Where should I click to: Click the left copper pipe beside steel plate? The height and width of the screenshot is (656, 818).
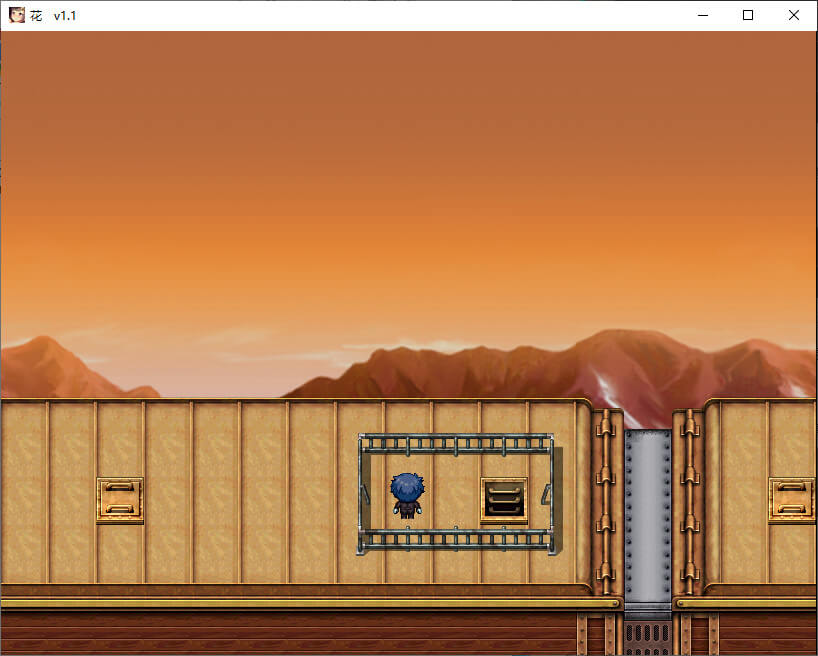(x=605, y=500)
